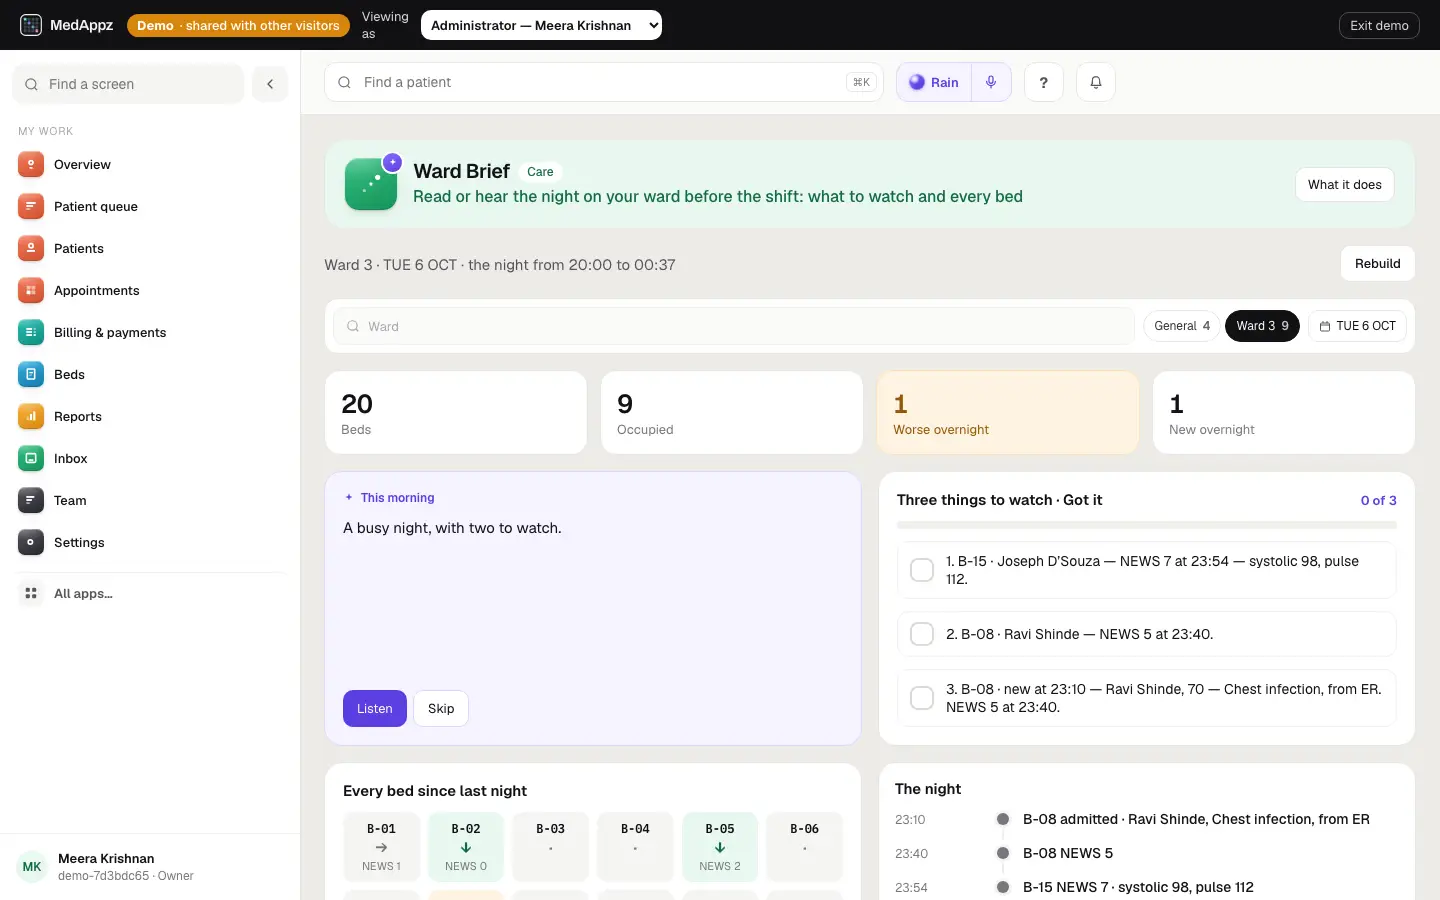Click the Three things progress bar
The height and width of the screenshot is (900, 1440).
tap(1147, 525)
